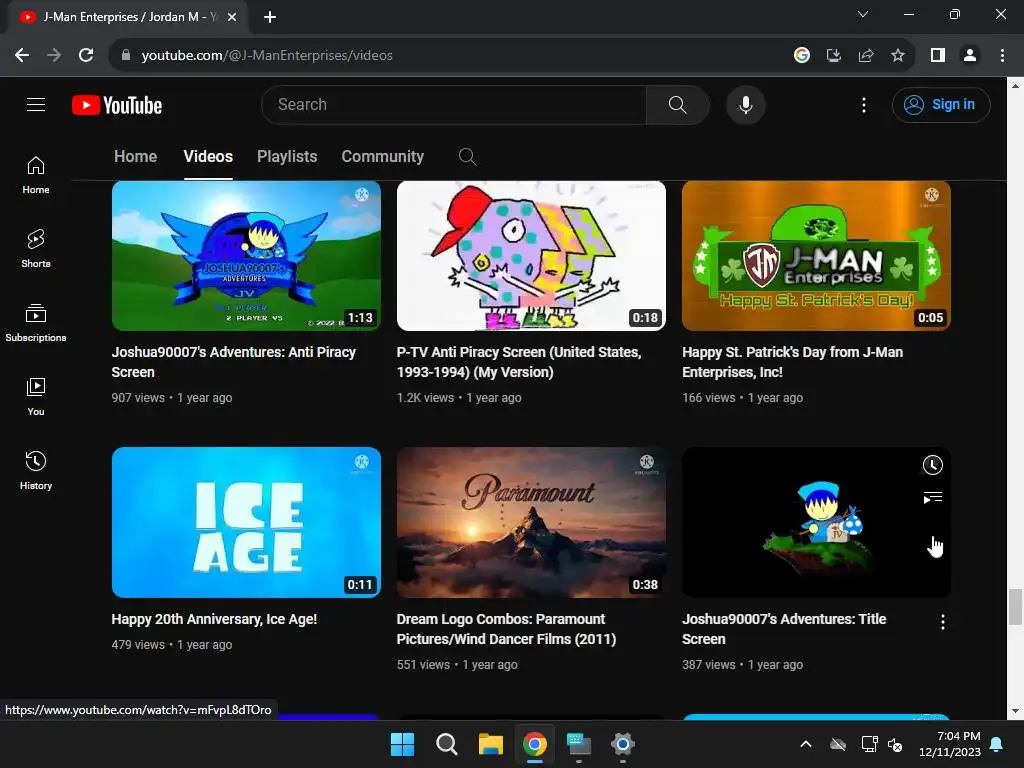Image resolution: width=1024 pixels, height=768 pixels.
Task: Close the J-Man Enterprises tab
Action: [232, 17]
